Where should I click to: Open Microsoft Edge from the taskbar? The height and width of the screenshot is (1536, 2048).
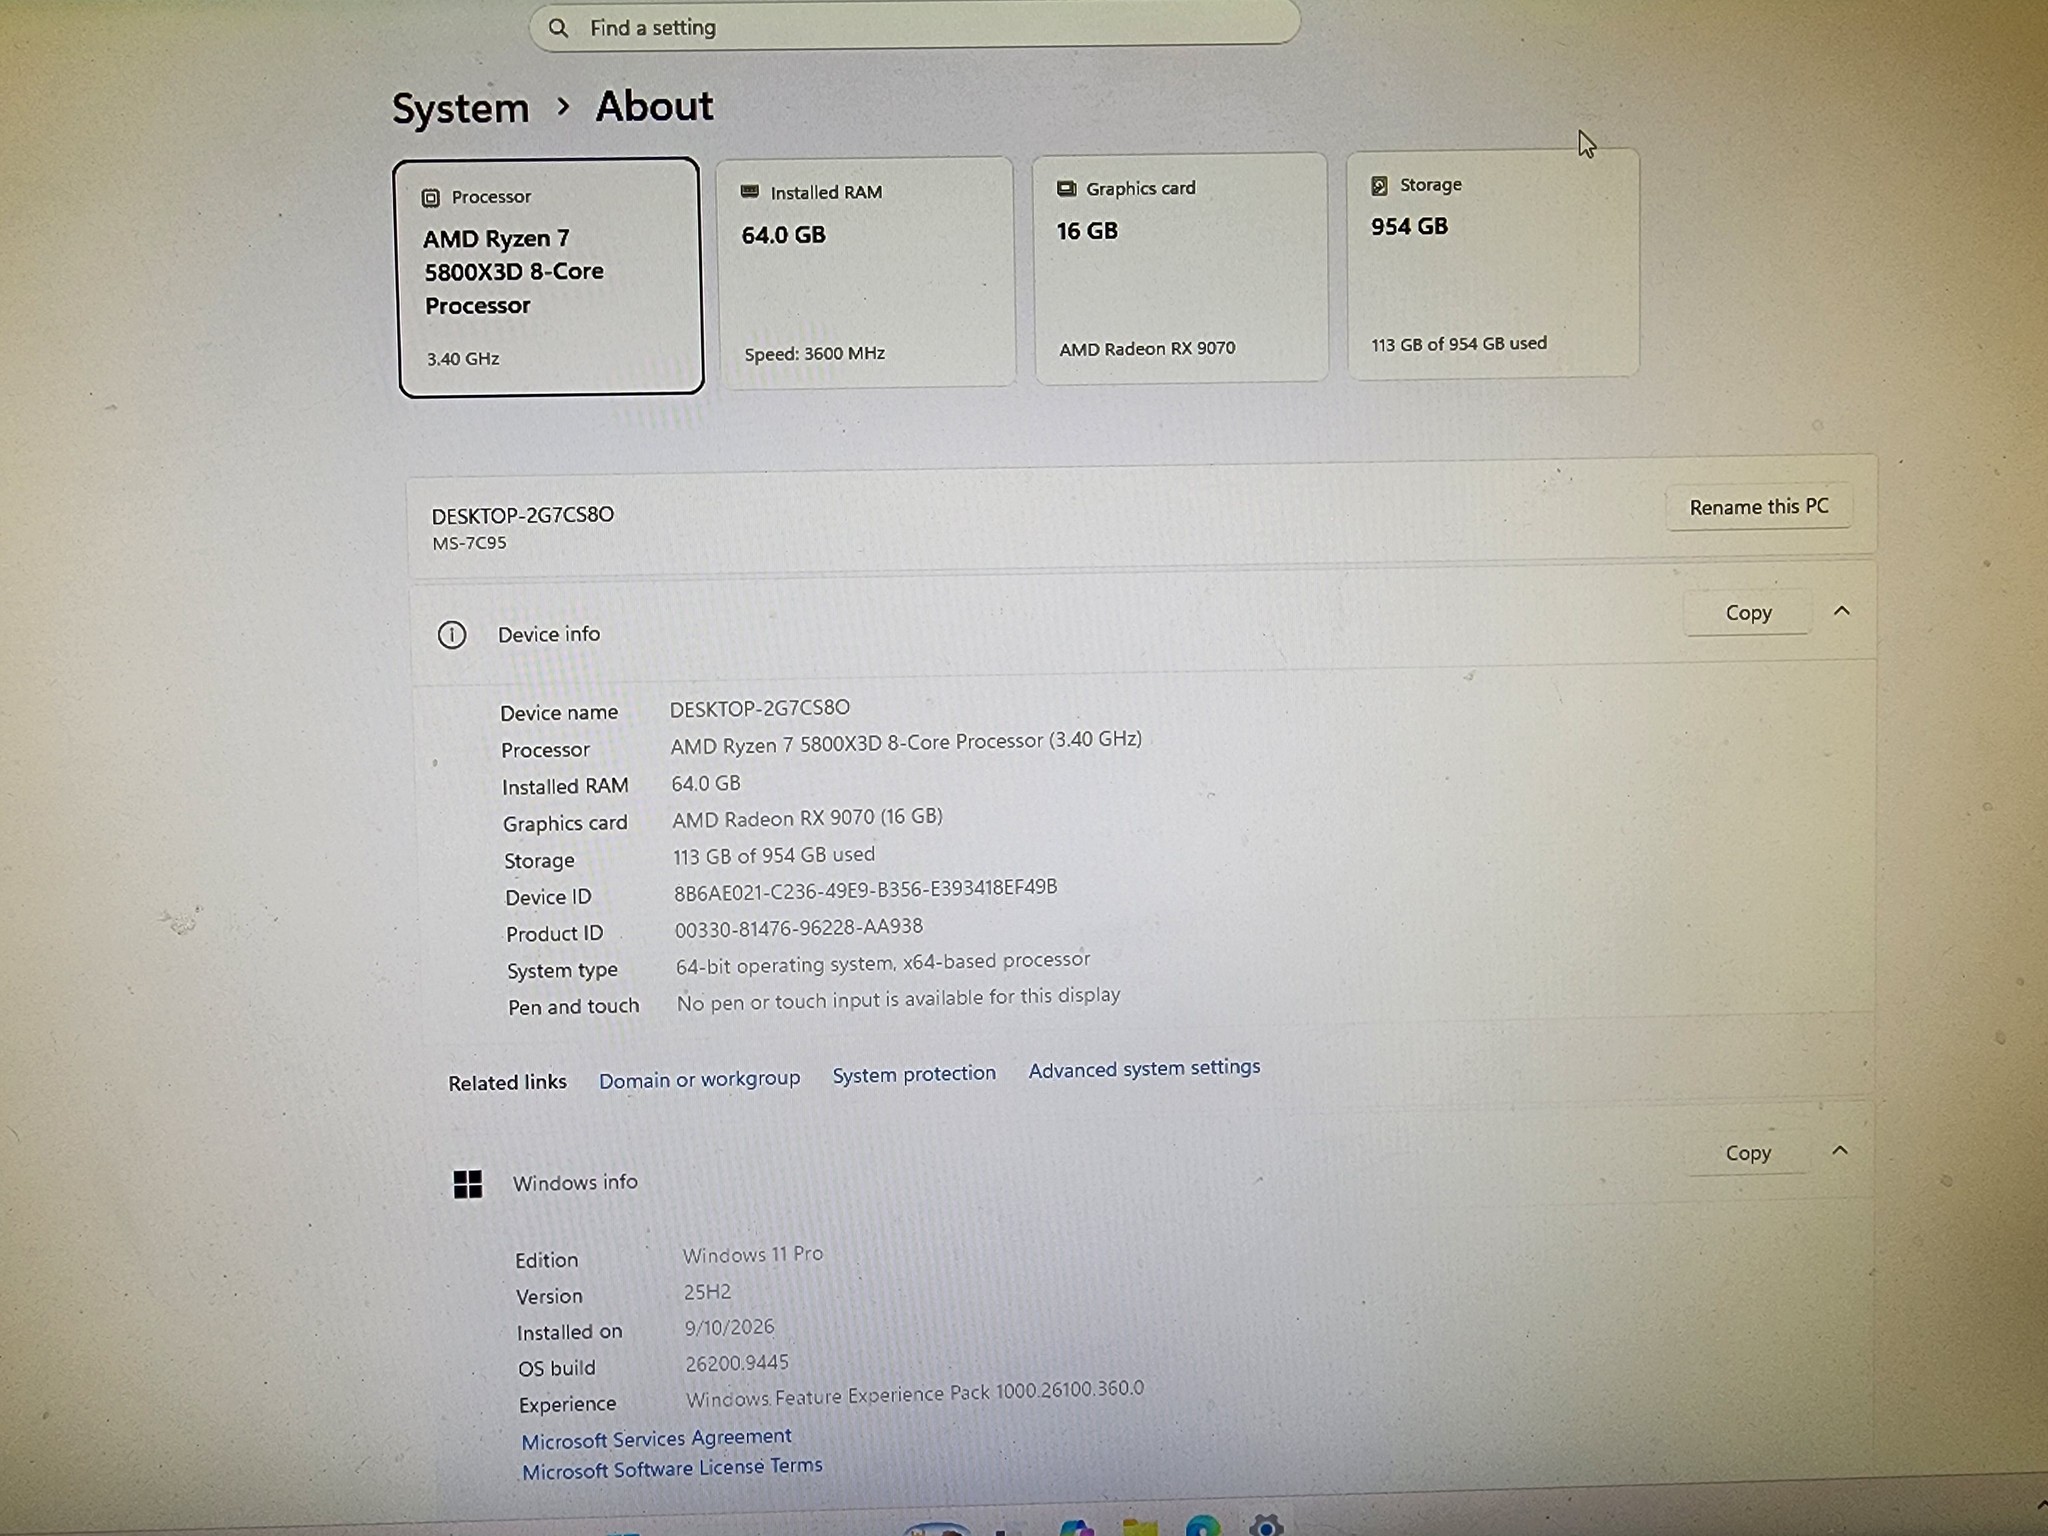[1203, 1527]
